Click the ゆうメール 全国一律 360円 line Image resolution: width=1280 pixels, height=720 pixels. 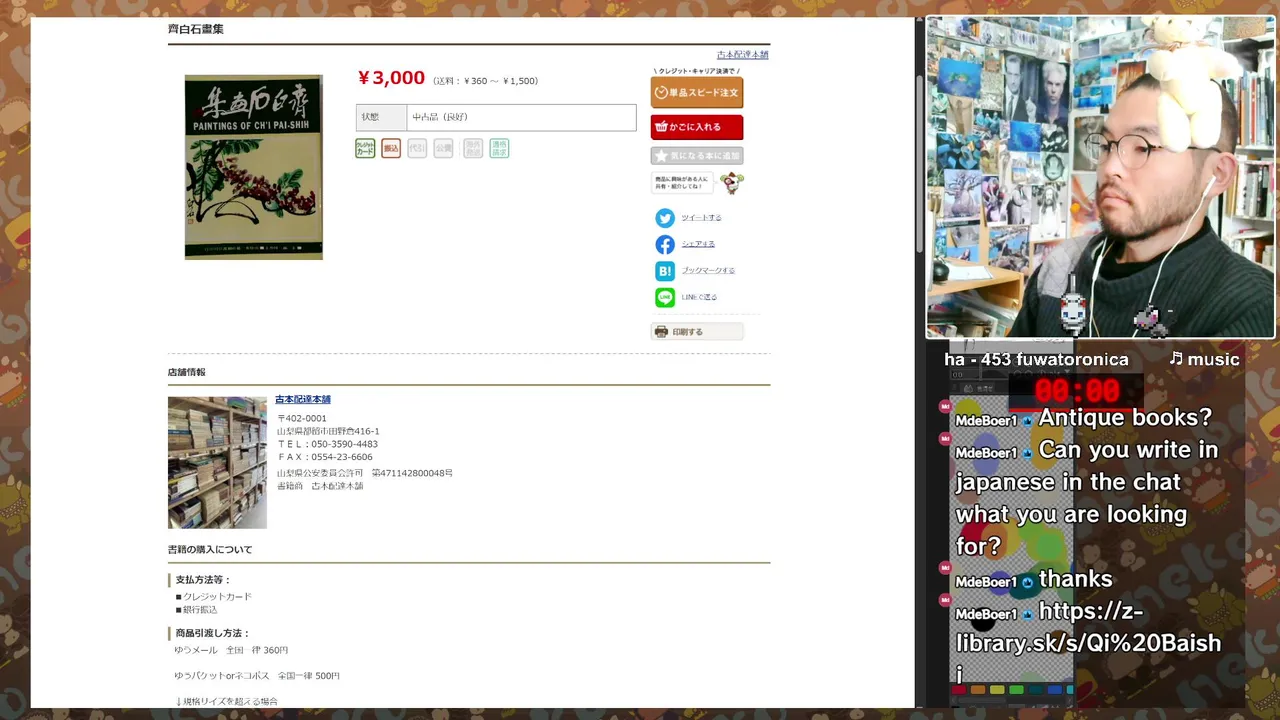click(x=231, y=651)
